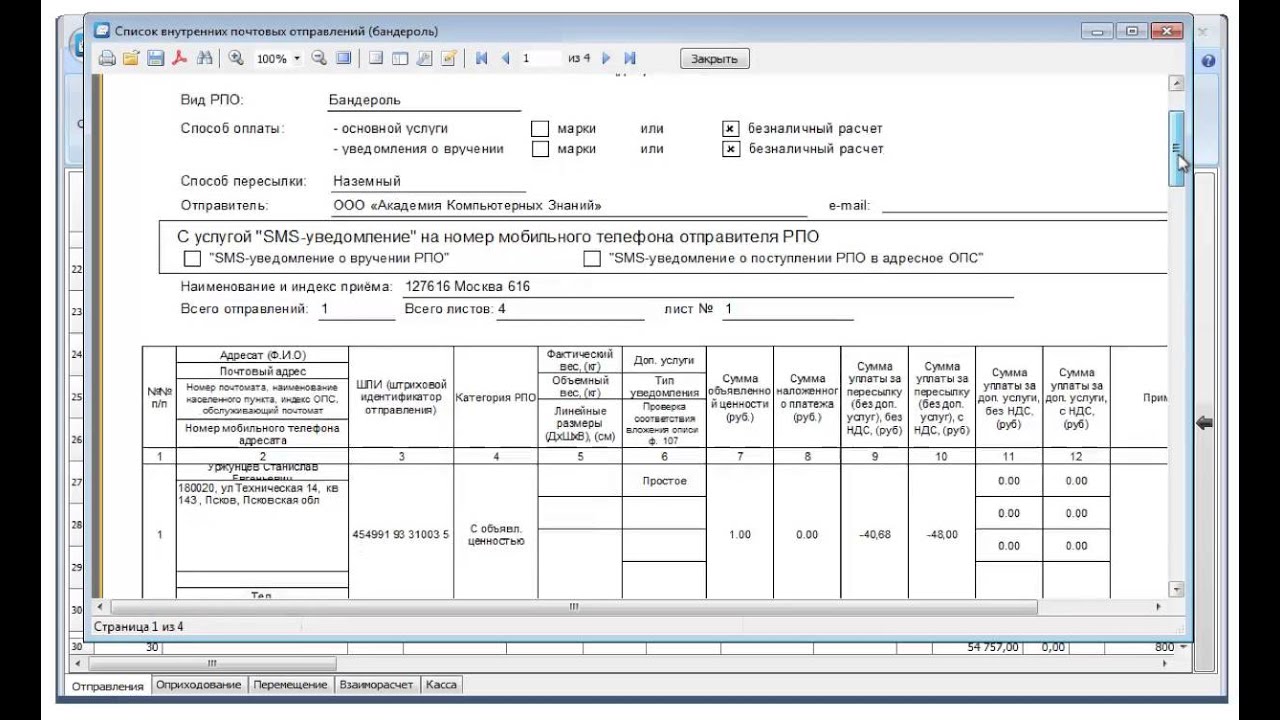This screenshot has width=1280, height=720.
Task: Click the Закрыть button
Action: (714, 59)
